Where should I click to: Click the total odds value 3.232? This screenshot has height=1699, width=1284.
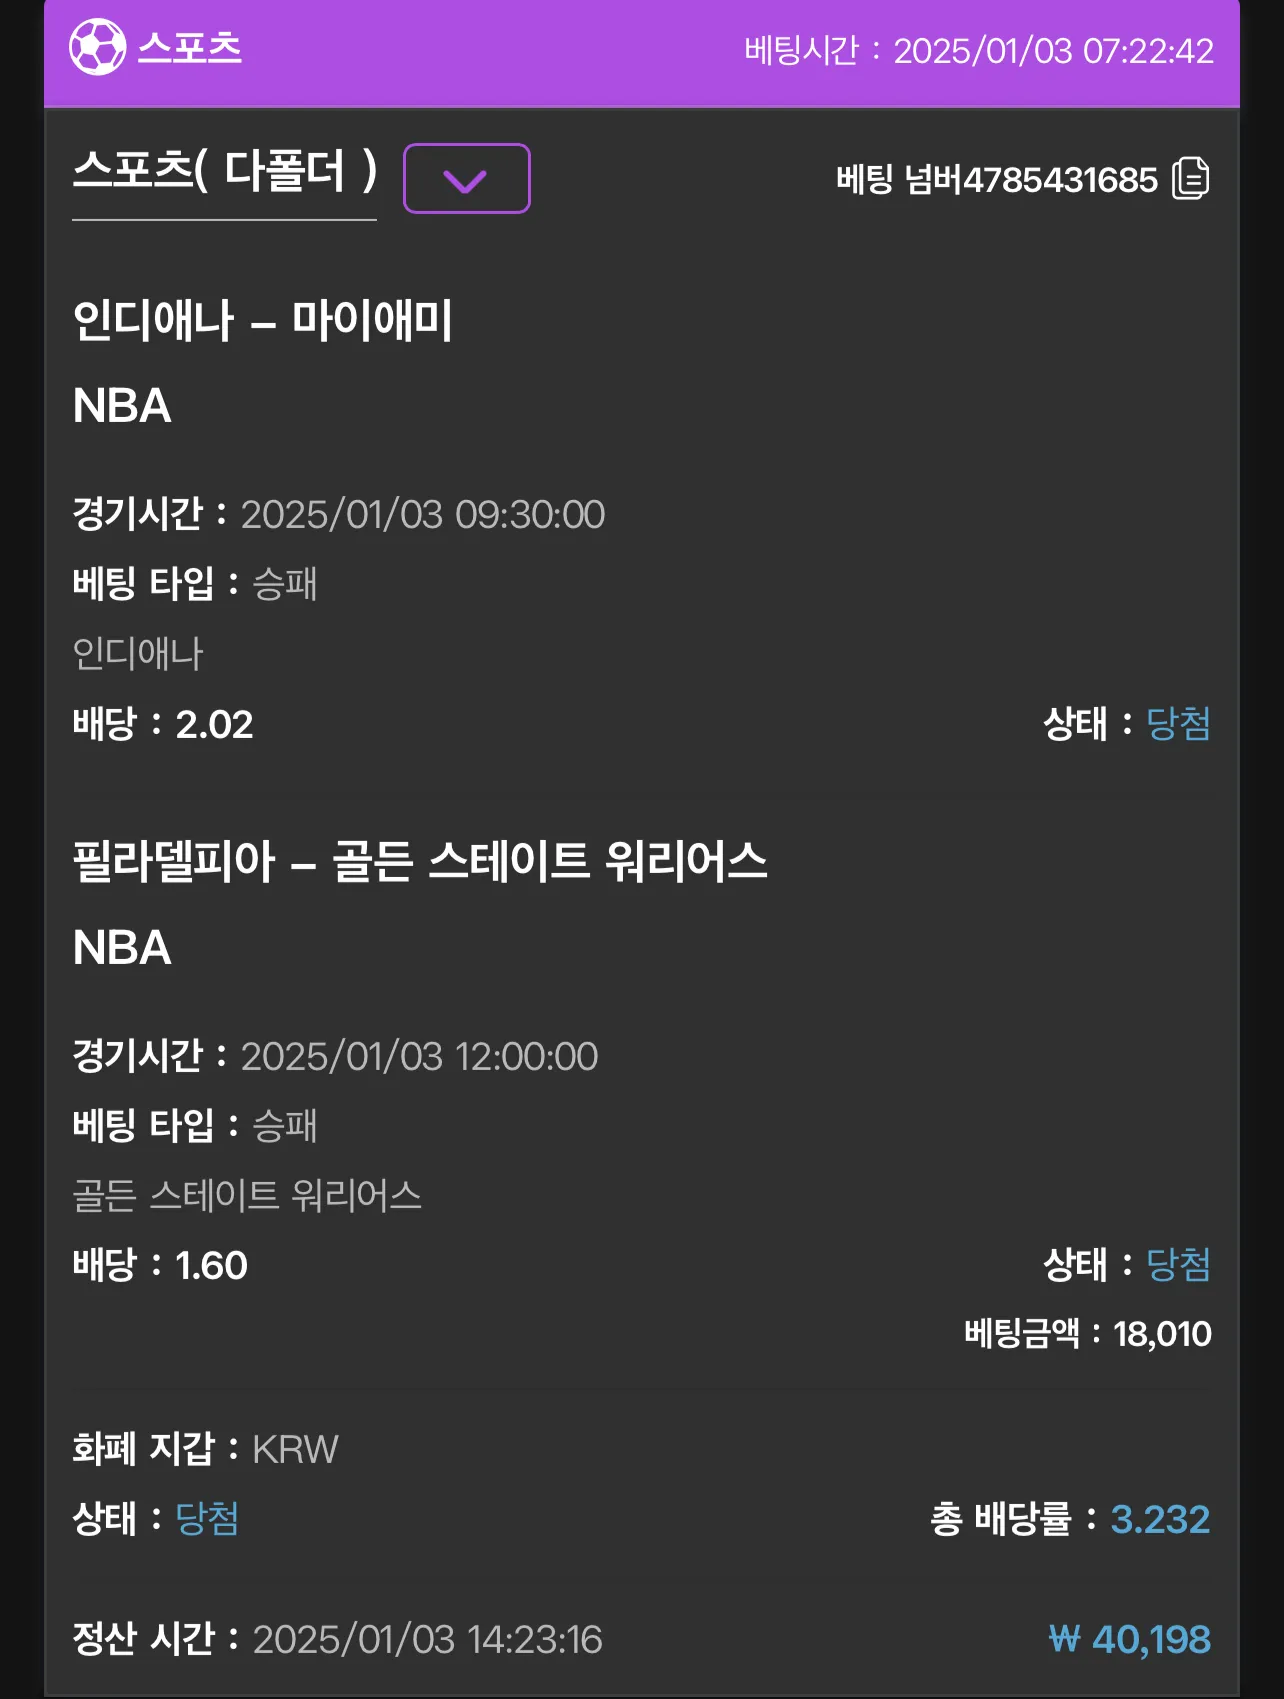[x=1160, y=1520]
